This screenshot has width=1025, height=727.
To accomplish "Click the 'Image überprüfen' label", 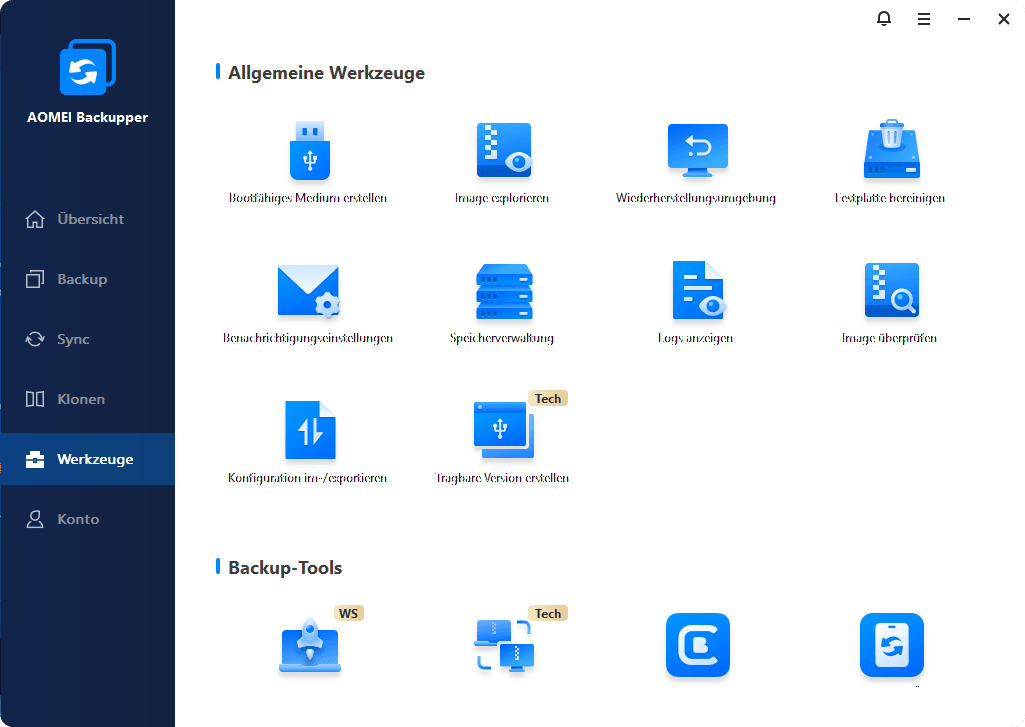I will (x=890, y=338).
